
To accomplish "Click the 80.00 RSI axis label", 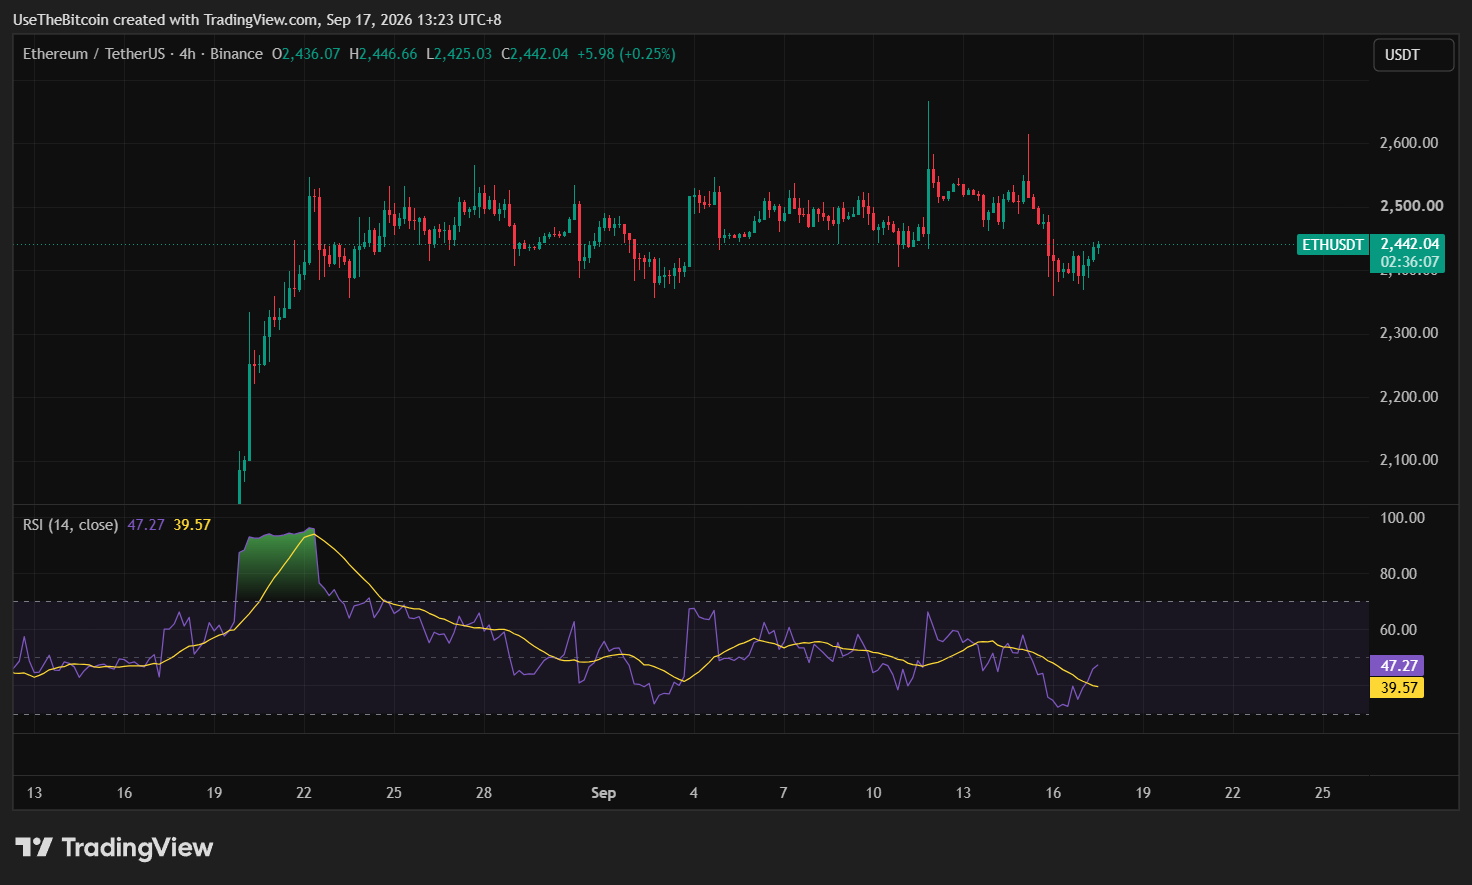I will [1398, 574].
